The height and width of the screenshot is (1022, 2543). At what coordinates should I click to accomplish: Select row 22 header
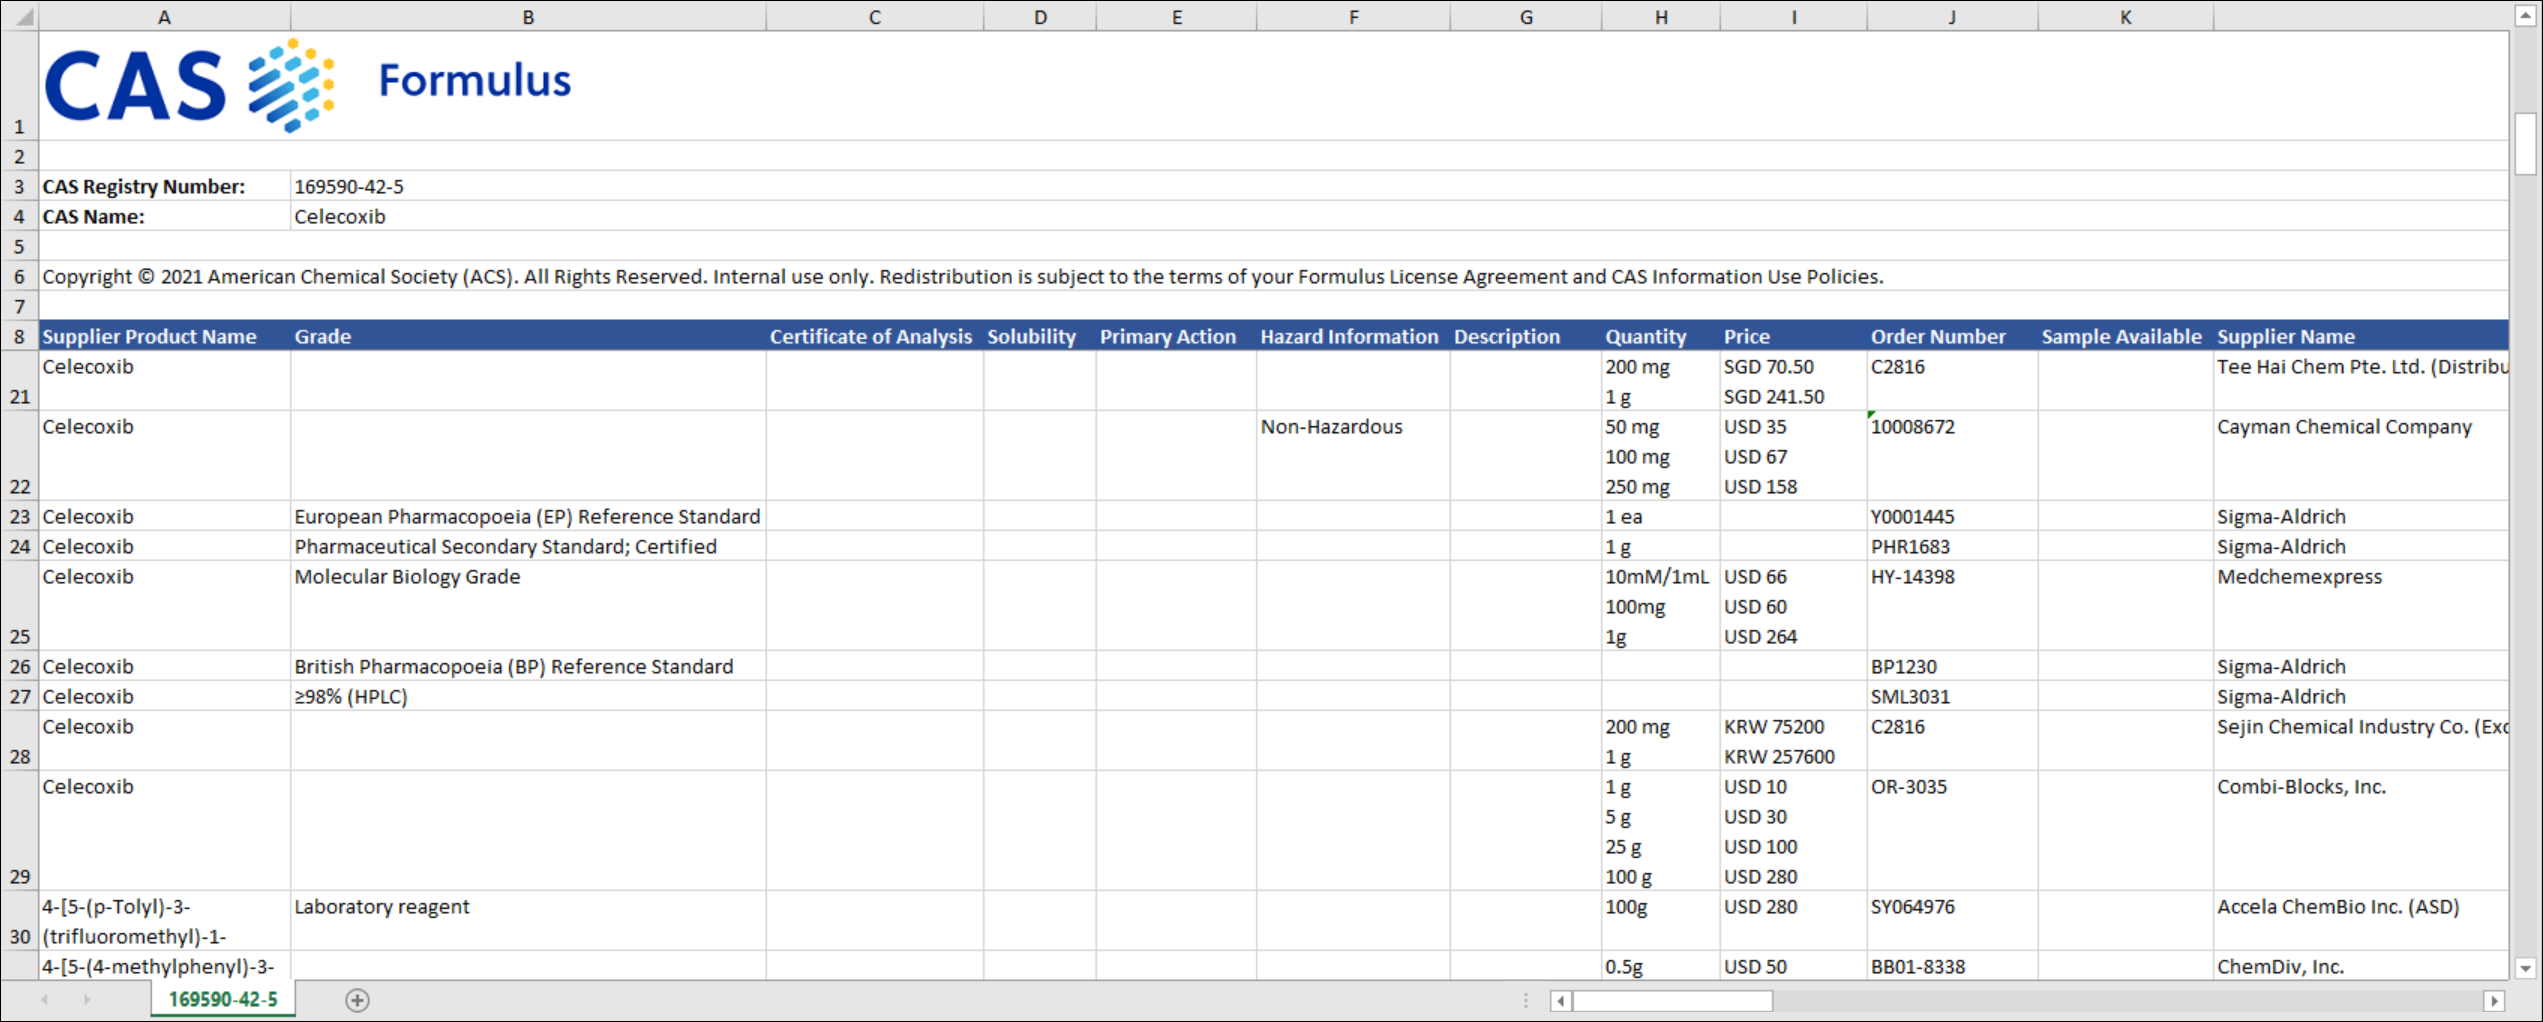[x=20, y=456]
